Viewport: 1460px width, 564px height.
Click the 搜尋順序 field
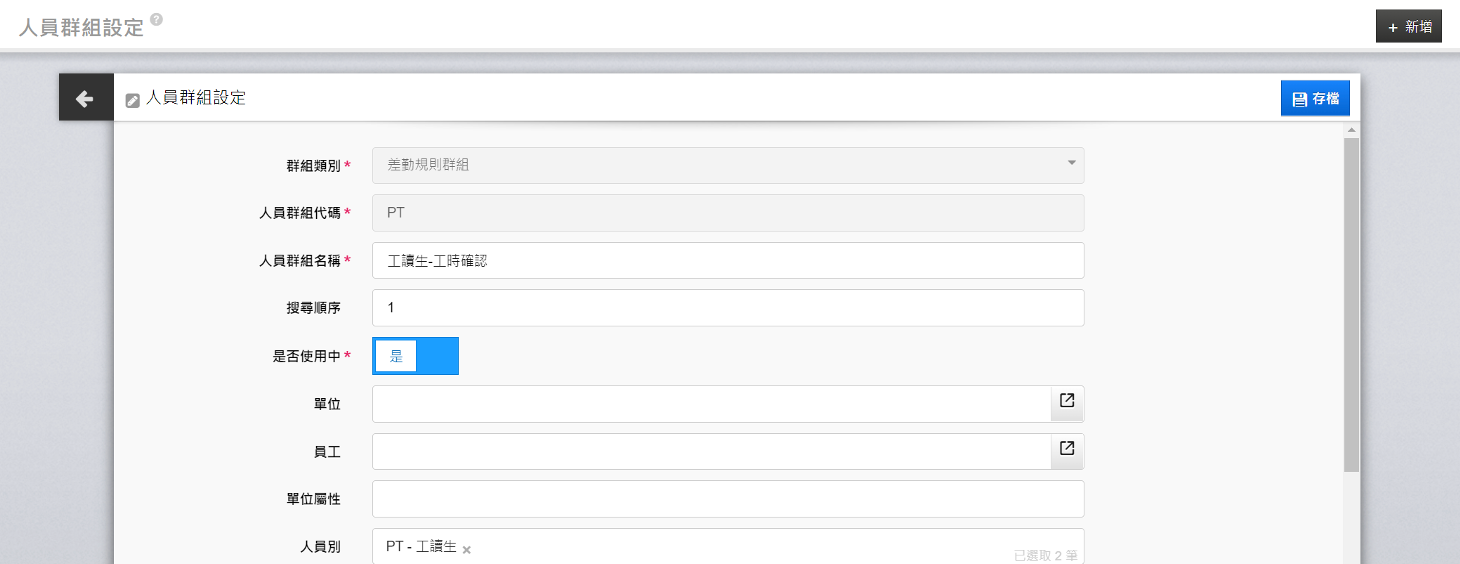click(728, 308)
